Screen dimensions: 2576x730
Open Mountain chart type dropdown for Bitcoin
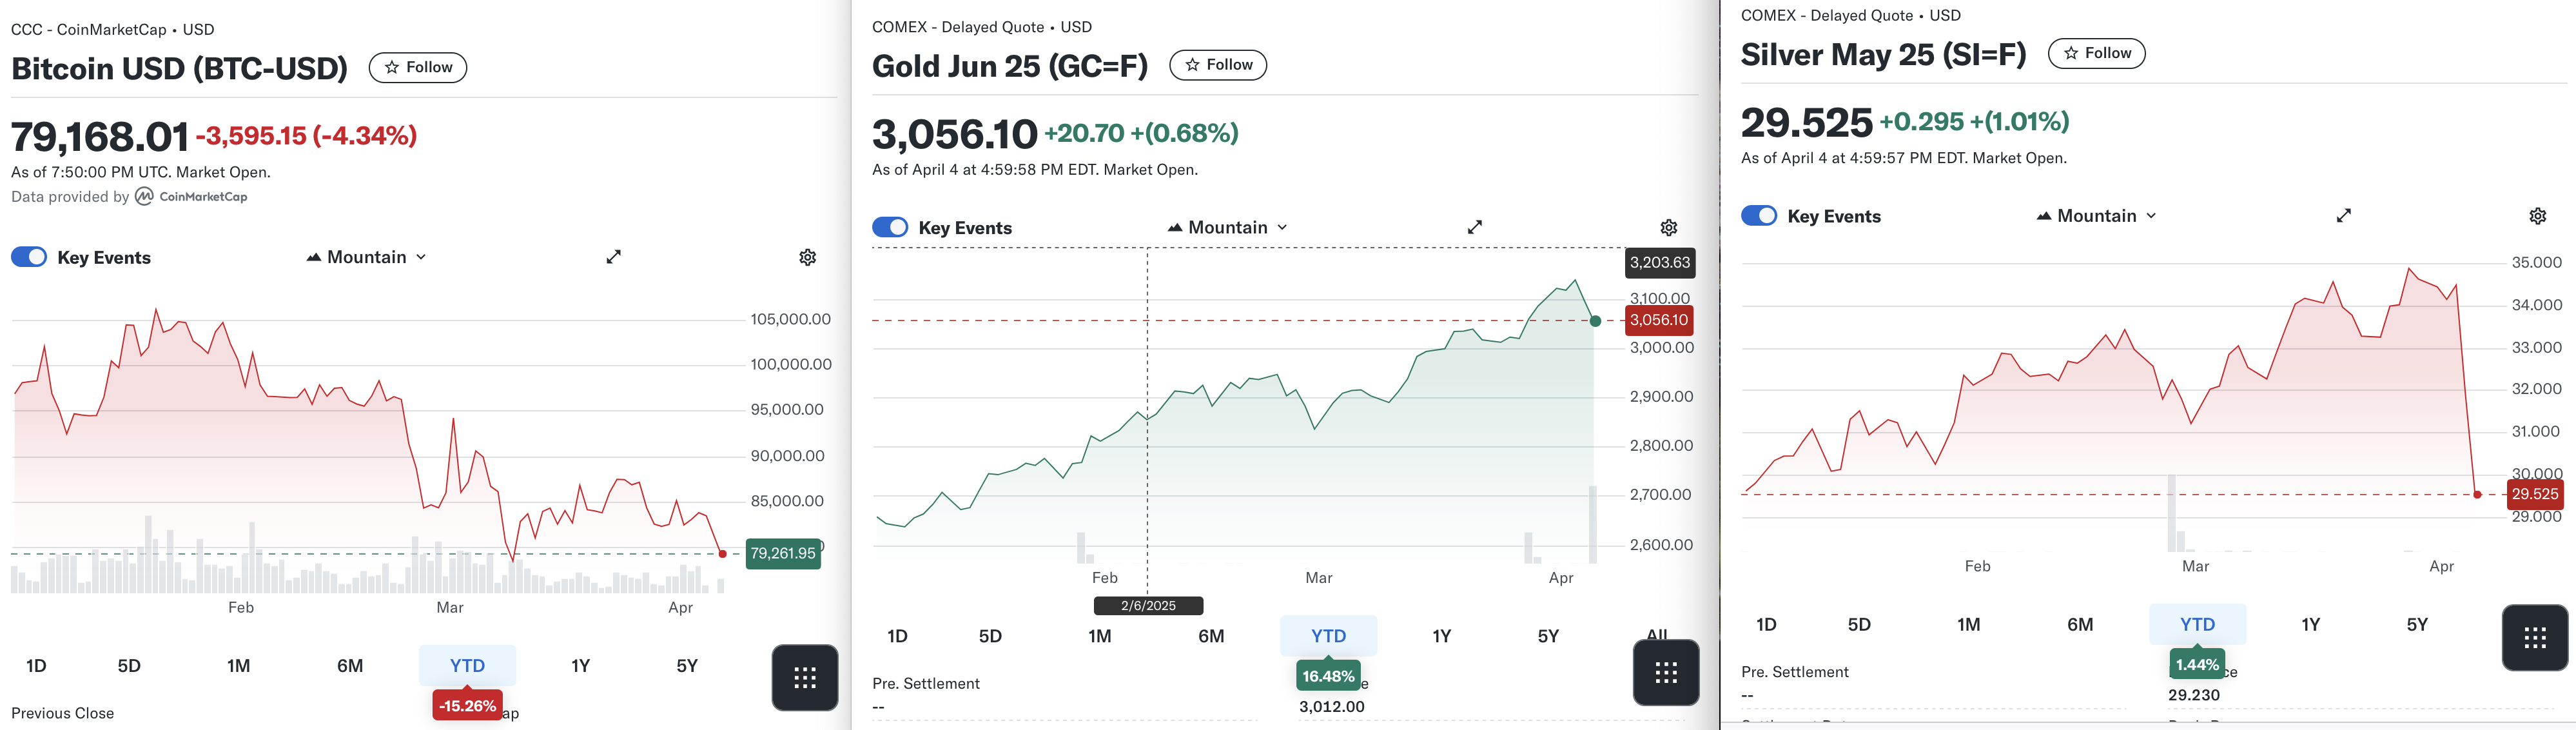coord(367,257)
